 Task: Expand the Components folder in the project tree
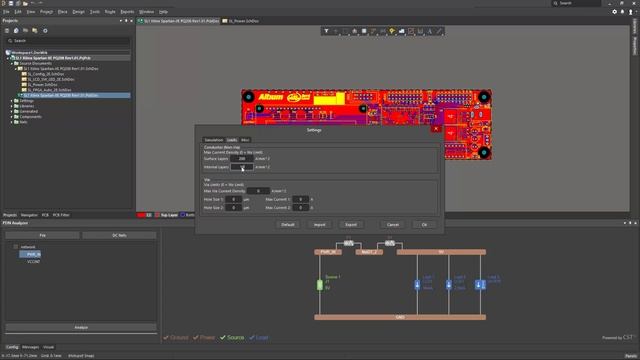(x=12, y=117)
